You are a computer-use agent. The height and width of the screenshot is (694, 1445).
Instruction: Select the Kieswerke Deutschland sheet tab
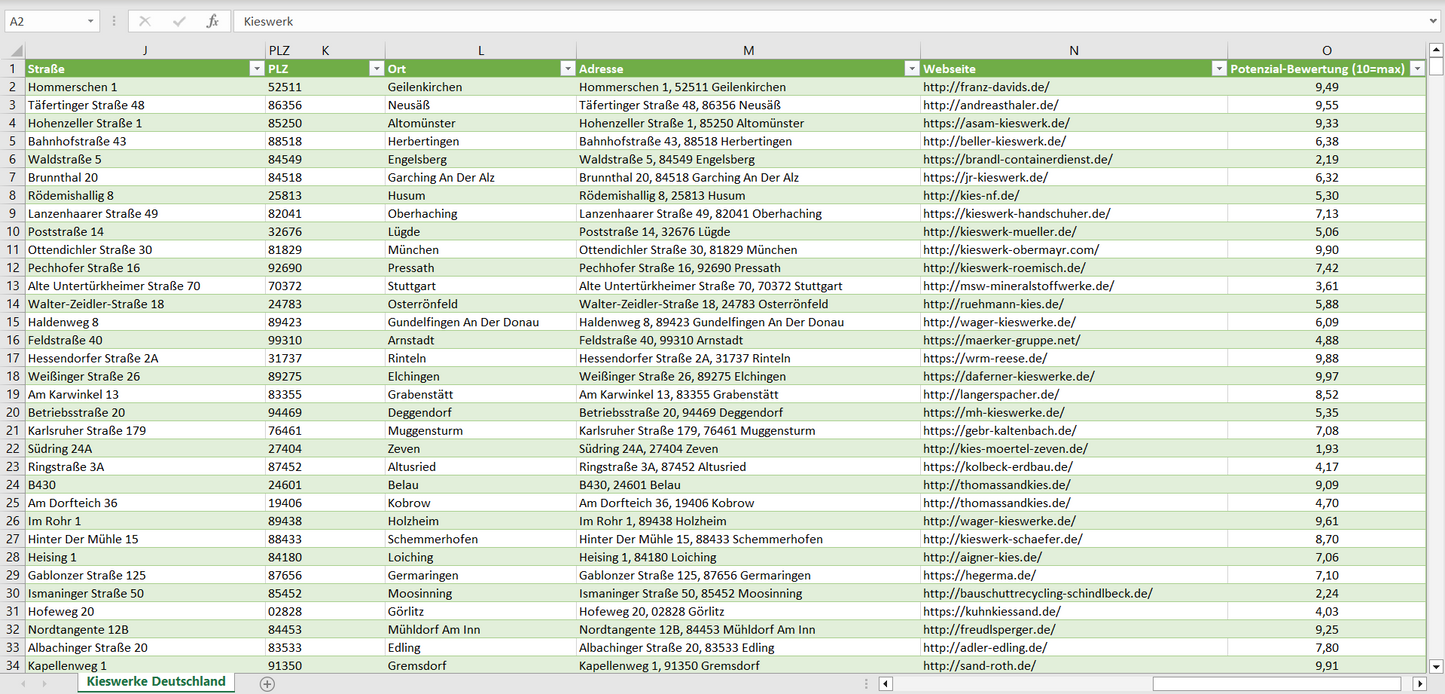(155, 681)
